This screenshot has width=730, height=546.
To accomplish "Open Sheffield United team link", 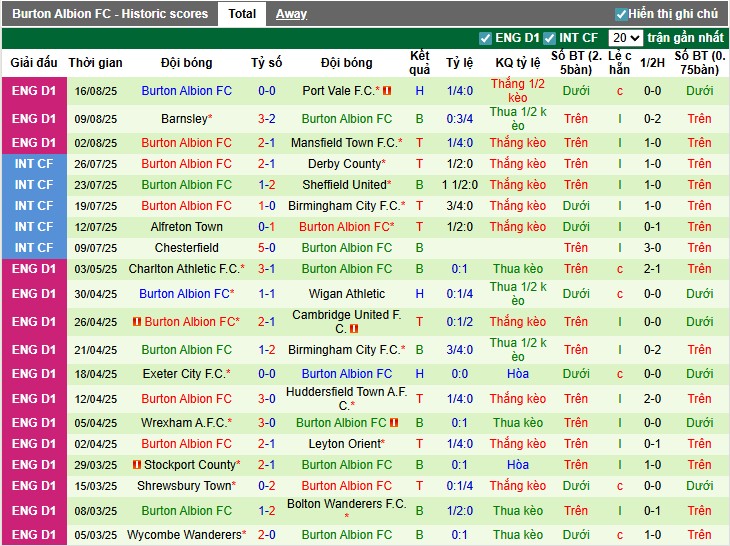I will [346, 185].
